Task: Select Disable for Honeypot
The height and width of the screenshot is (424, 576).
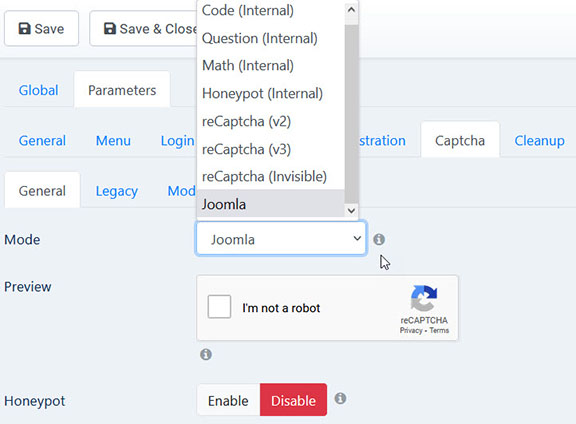Action: 293,400
